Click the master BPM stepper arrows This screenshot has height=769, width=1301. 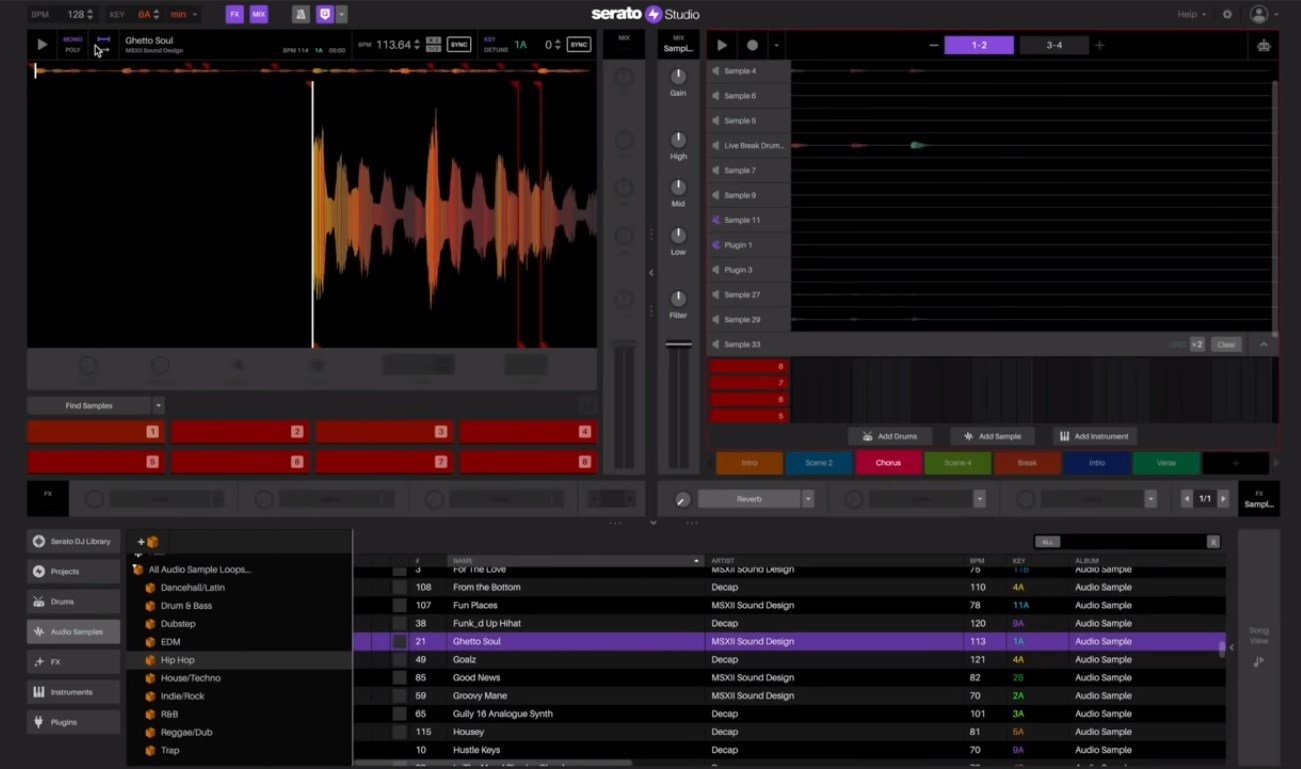pos(91,14)
